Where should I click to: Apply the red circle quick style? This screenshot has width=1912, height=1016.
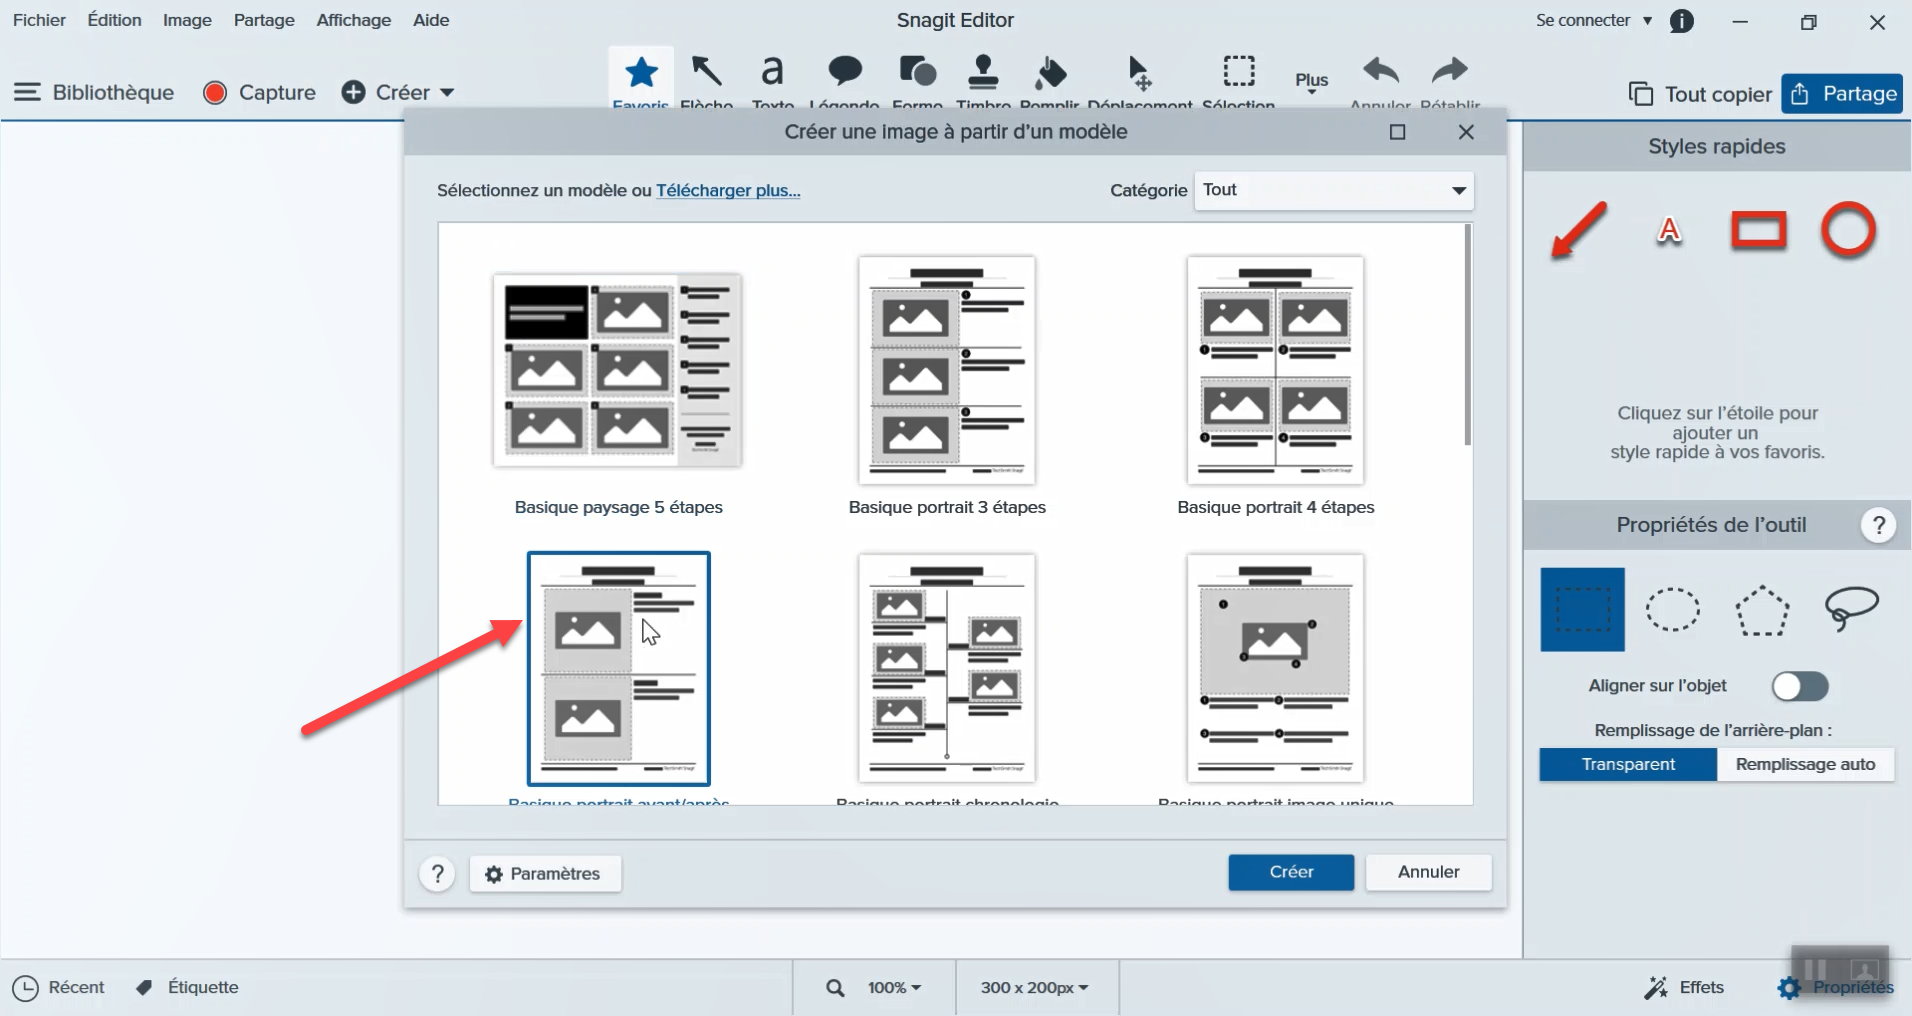(x=1848, y=230)
